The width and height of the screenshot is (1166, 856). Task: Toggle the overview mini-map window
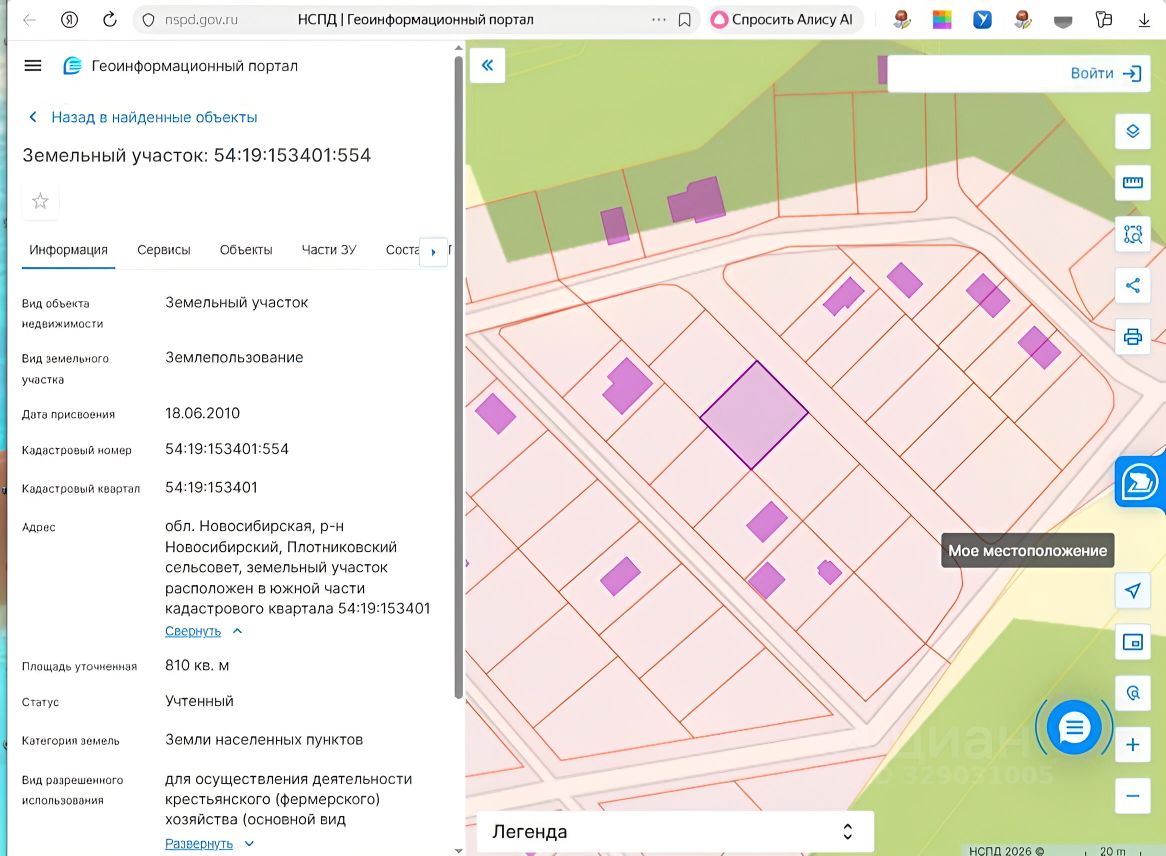[1132, 642]
